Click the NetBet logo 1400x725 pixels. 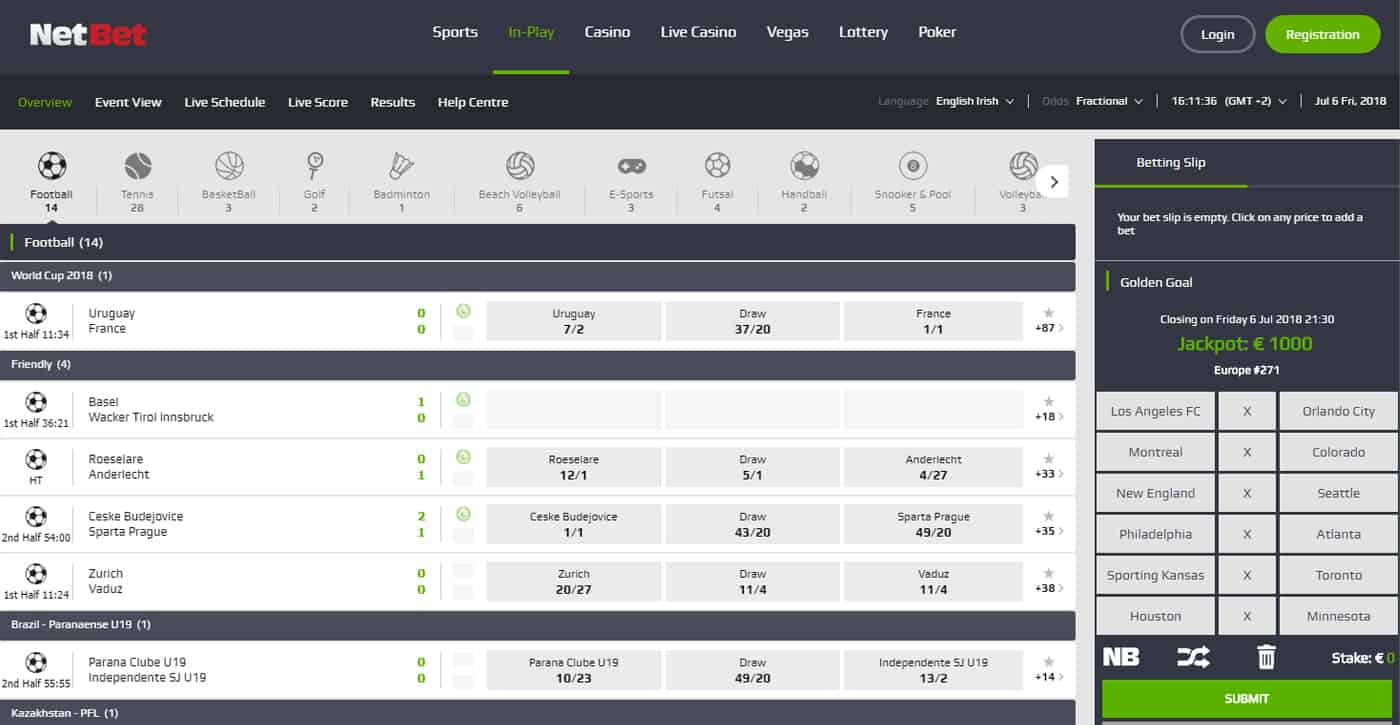click(x=88, y=35)
